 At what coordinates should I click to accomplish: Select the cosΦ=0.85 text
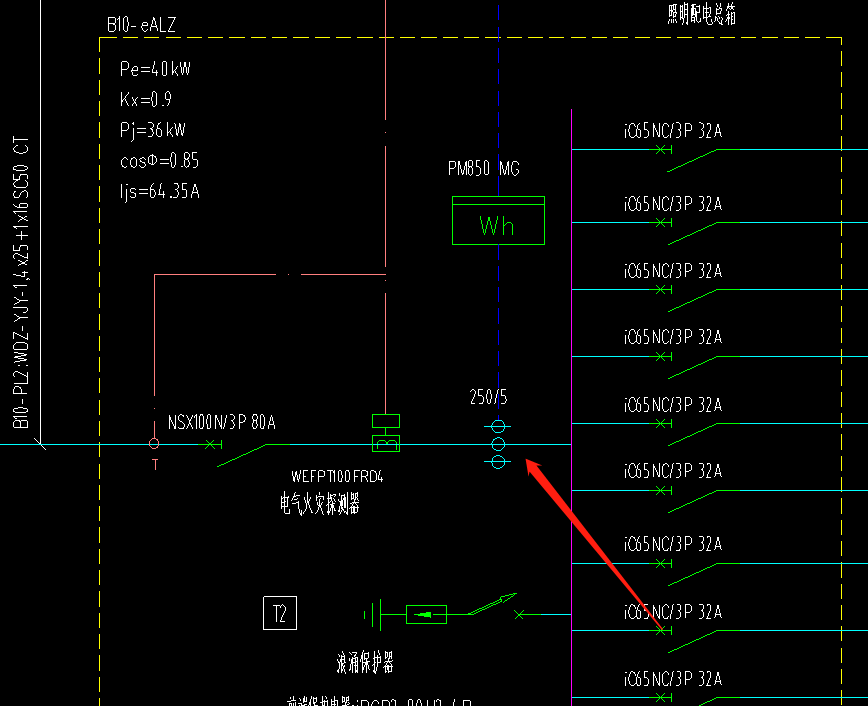(x=159, y=161)
